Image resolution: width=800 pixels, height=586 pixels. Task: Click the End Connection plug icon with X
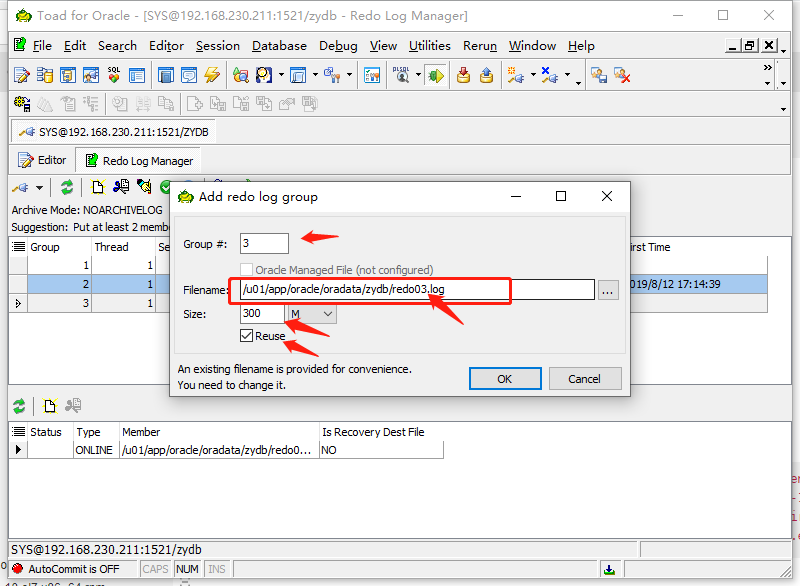pos(549,75)
